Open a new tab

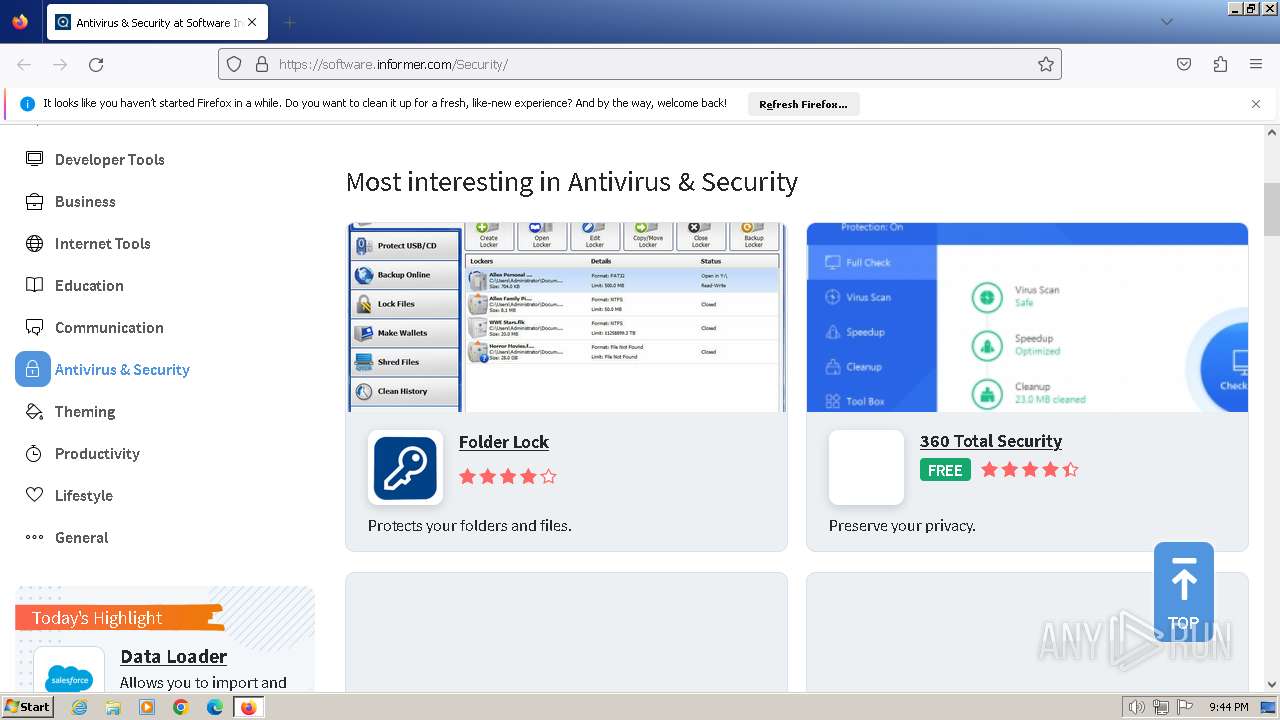tap(289, 22)
